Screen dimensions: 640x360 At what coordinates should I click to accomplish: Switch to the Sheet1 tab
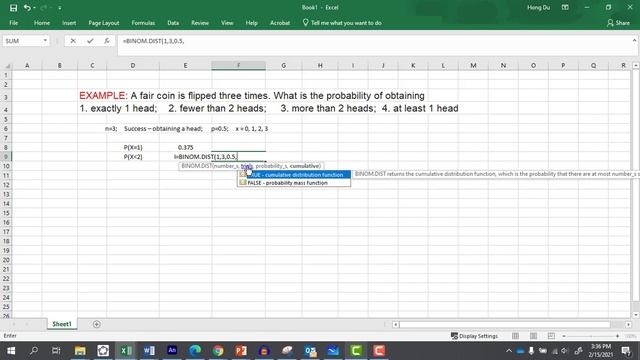(x=62, y=324)
